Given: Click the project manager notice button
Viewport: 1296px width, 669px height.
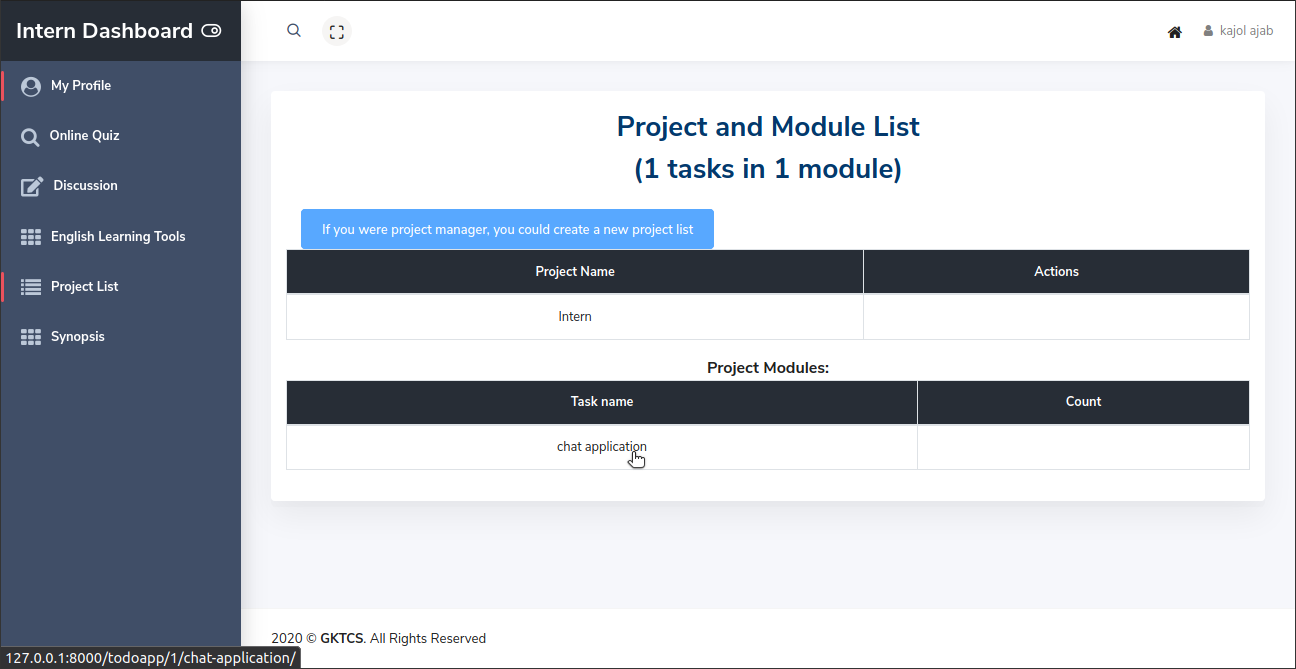Looking at the screenshot, I should point(507,229).
